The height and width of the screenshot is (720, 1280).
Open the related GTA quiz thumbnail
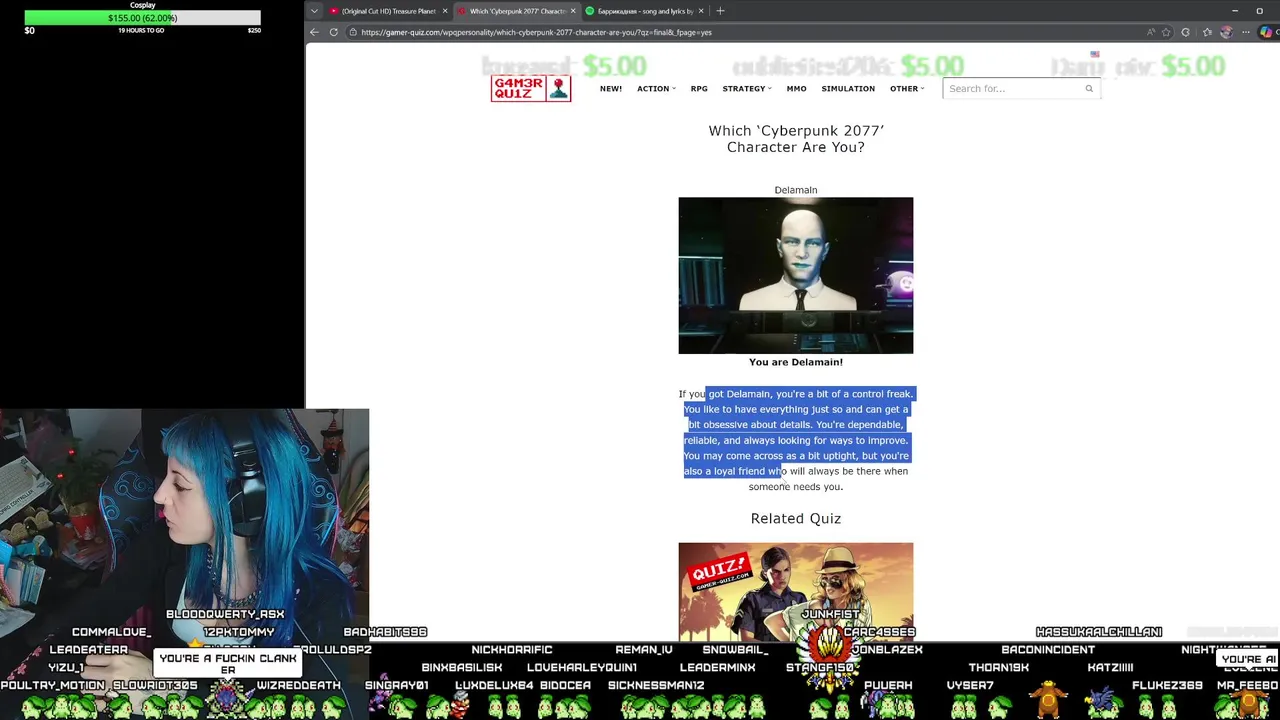pos(796,591)
